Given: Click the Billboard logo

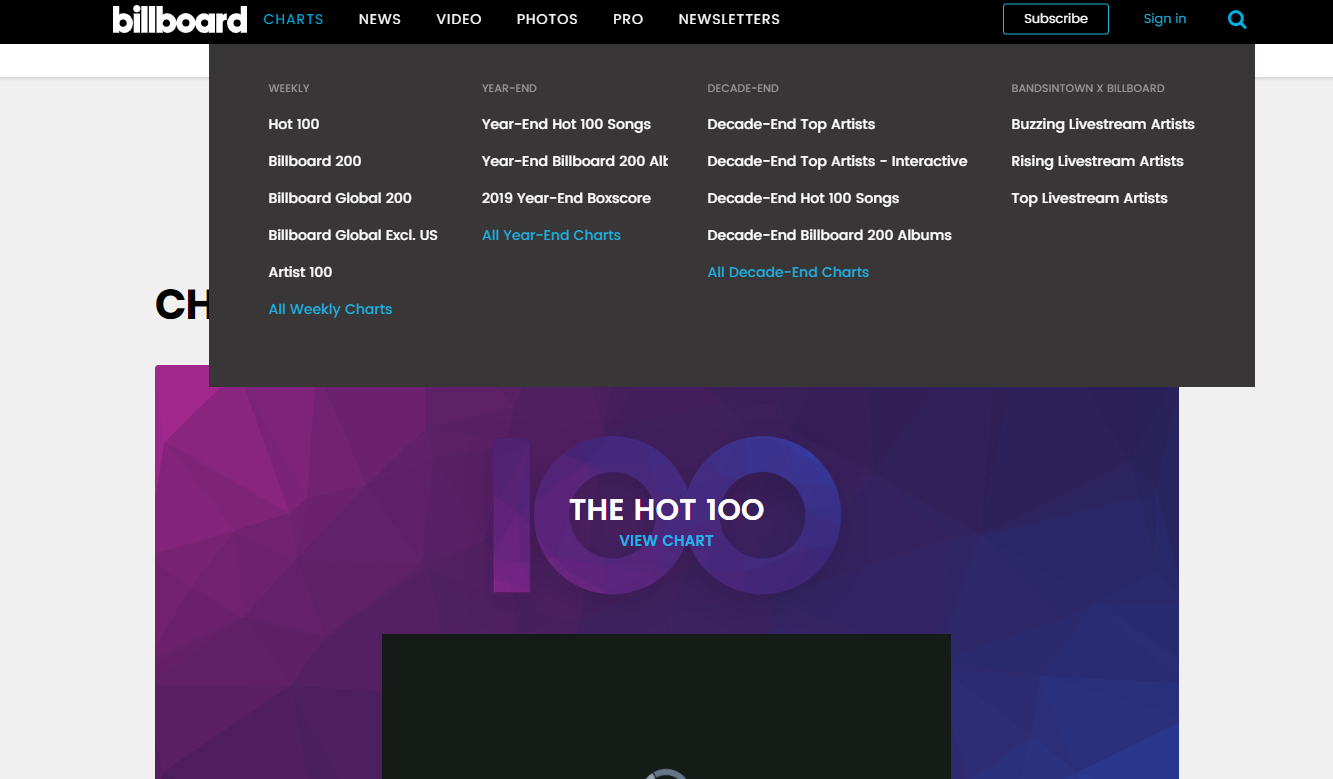Looking at the screenshot, I should click(x=180, y=19).
